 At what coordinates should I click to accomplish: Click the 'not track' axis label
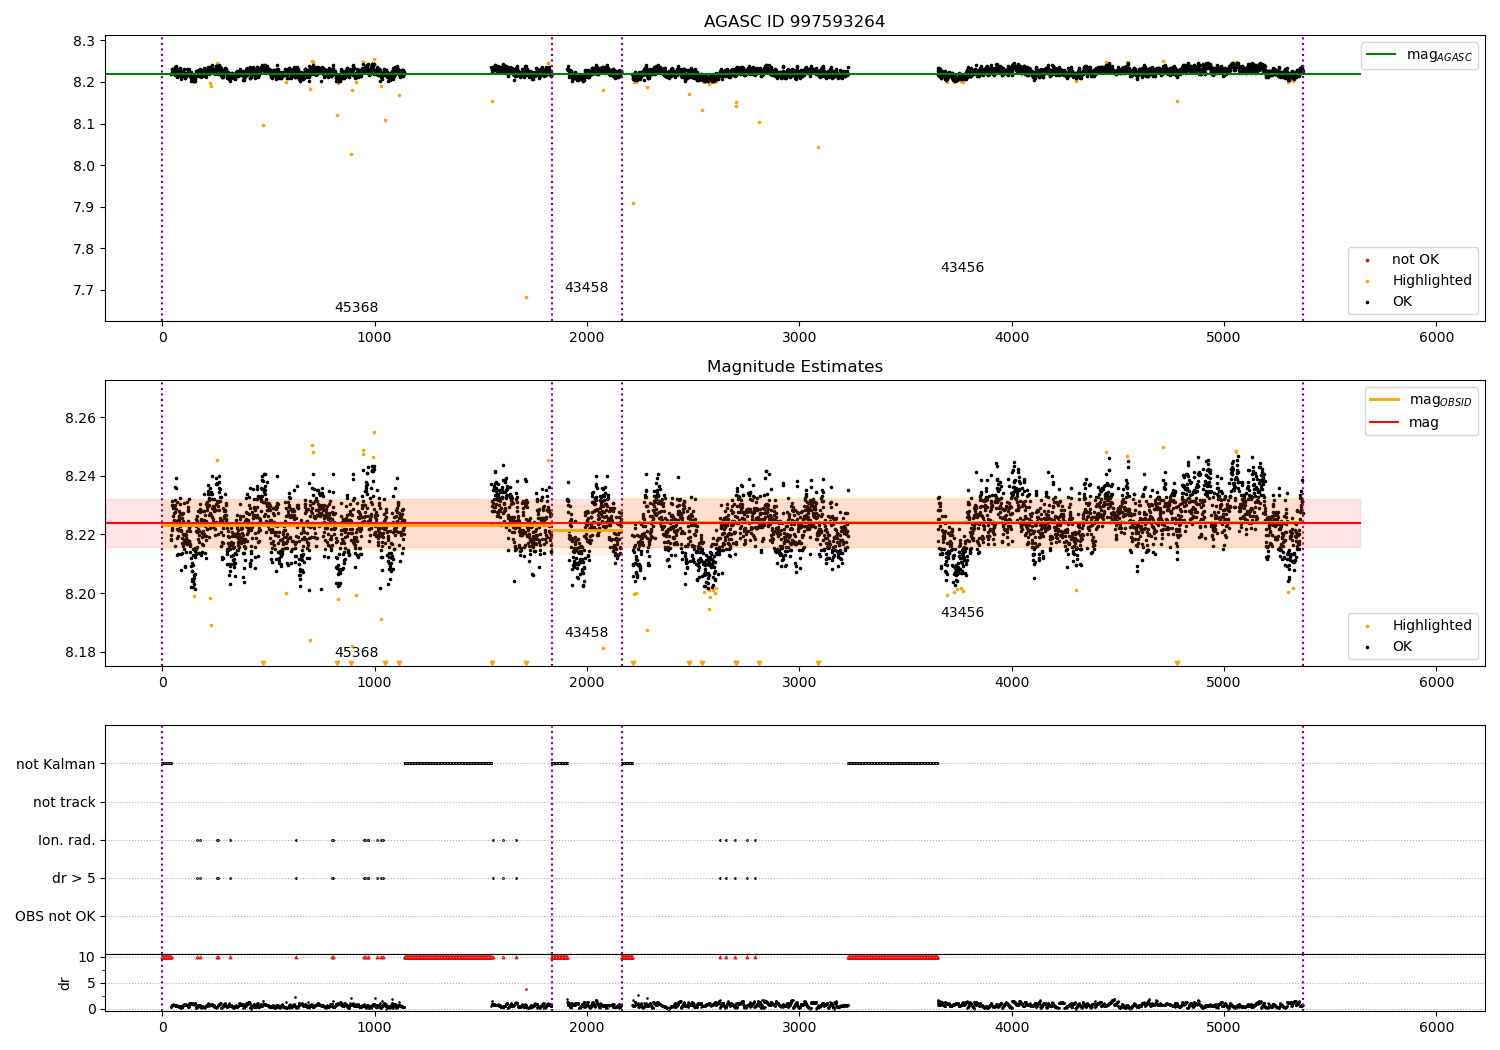click(x=64, y=802)
